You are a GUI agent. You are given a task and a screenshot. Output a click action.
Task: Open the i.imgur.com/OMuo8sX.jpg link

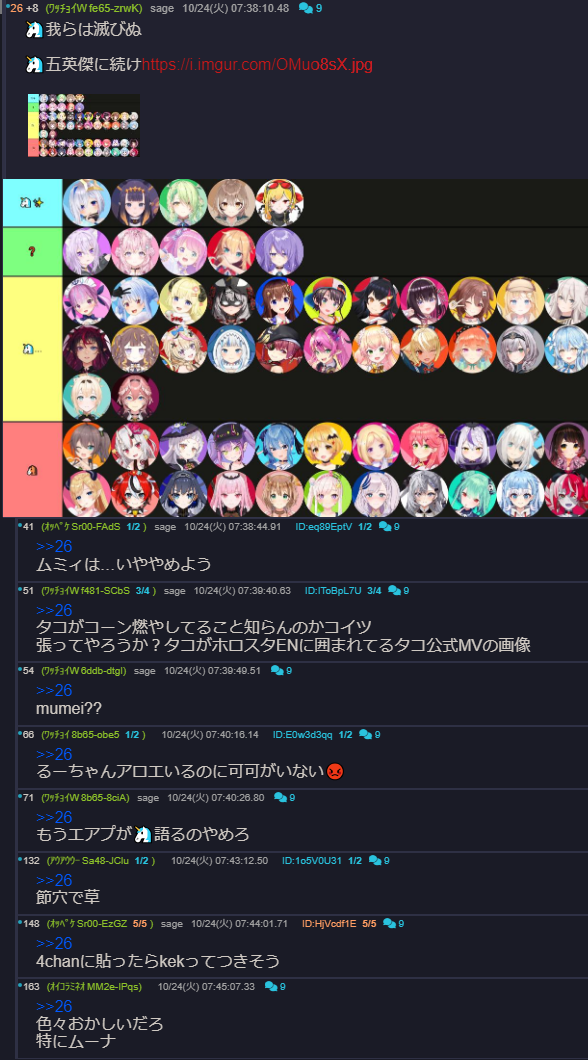(258, 65)
